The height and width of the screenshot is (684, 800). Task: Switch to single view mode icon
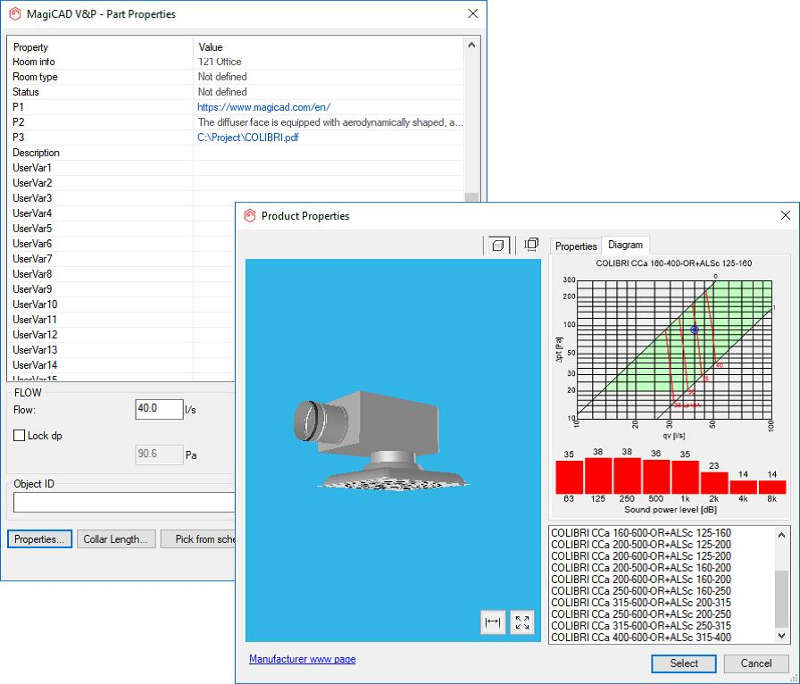[x=498, y=245]
